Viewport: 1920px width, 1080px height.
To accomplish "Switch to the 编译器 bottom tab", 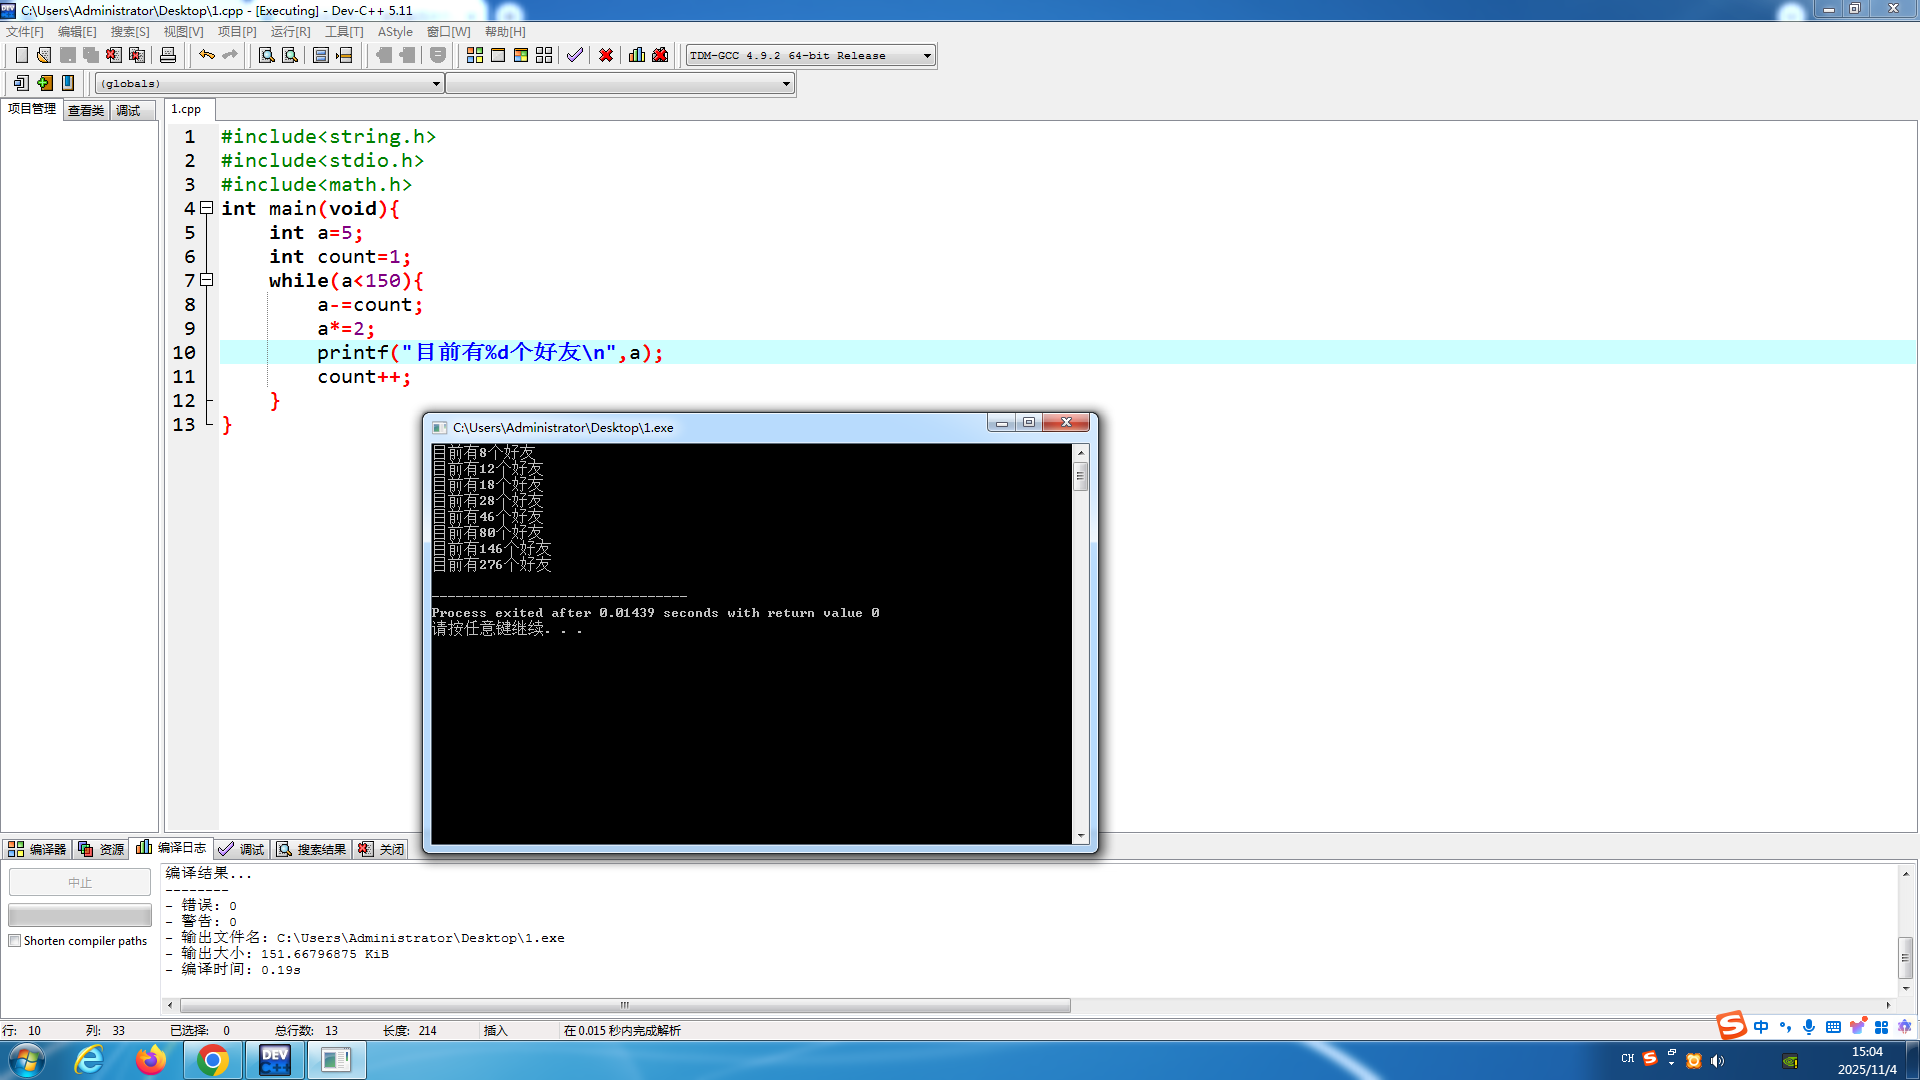I will tap(37, 849).
